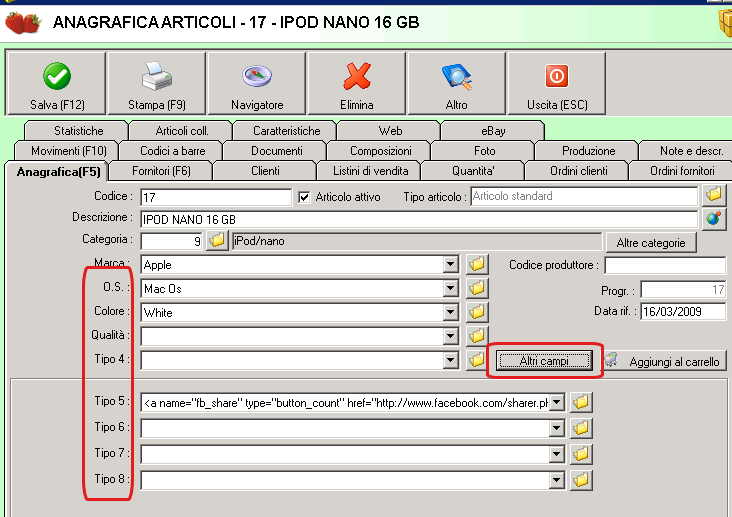Expand the O.S. dropdown showing Mac Os
The height and width of the screenshot is (517, 732).
[x=450, y=289]
